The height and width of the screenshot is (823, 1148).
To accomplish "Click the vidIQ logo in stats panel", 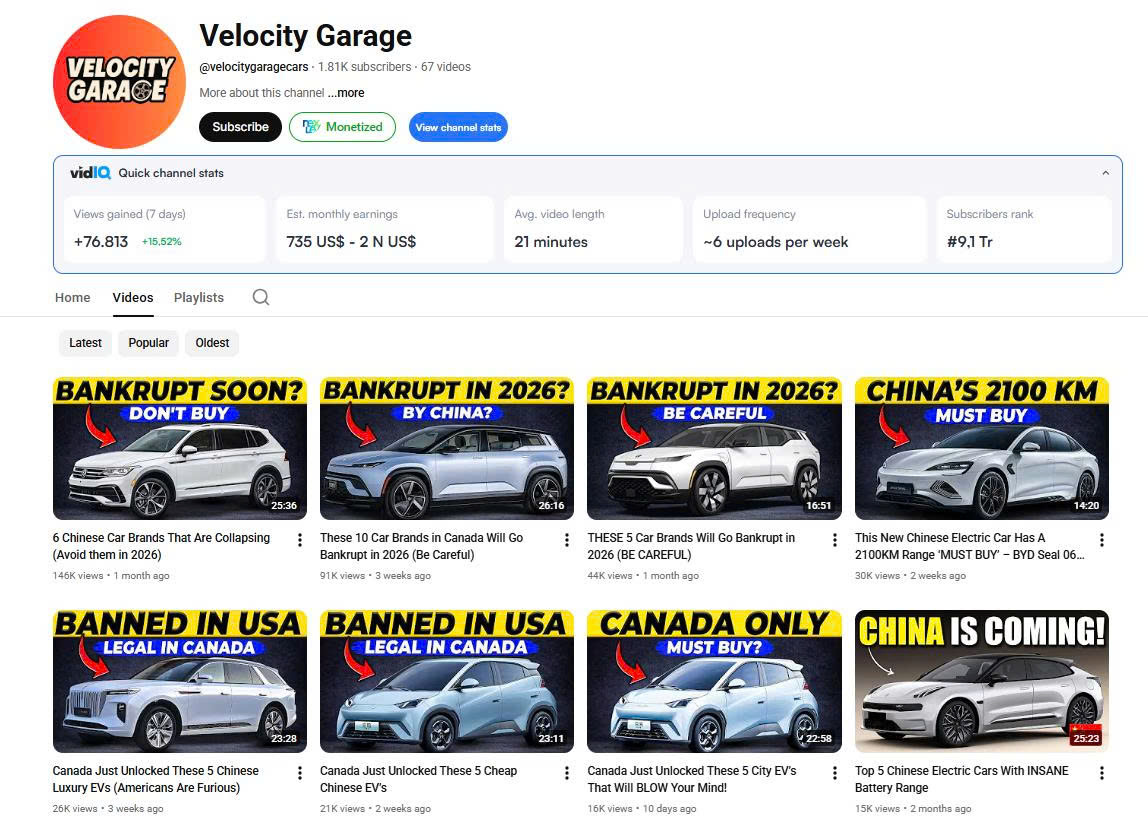I will coord(90,173).
